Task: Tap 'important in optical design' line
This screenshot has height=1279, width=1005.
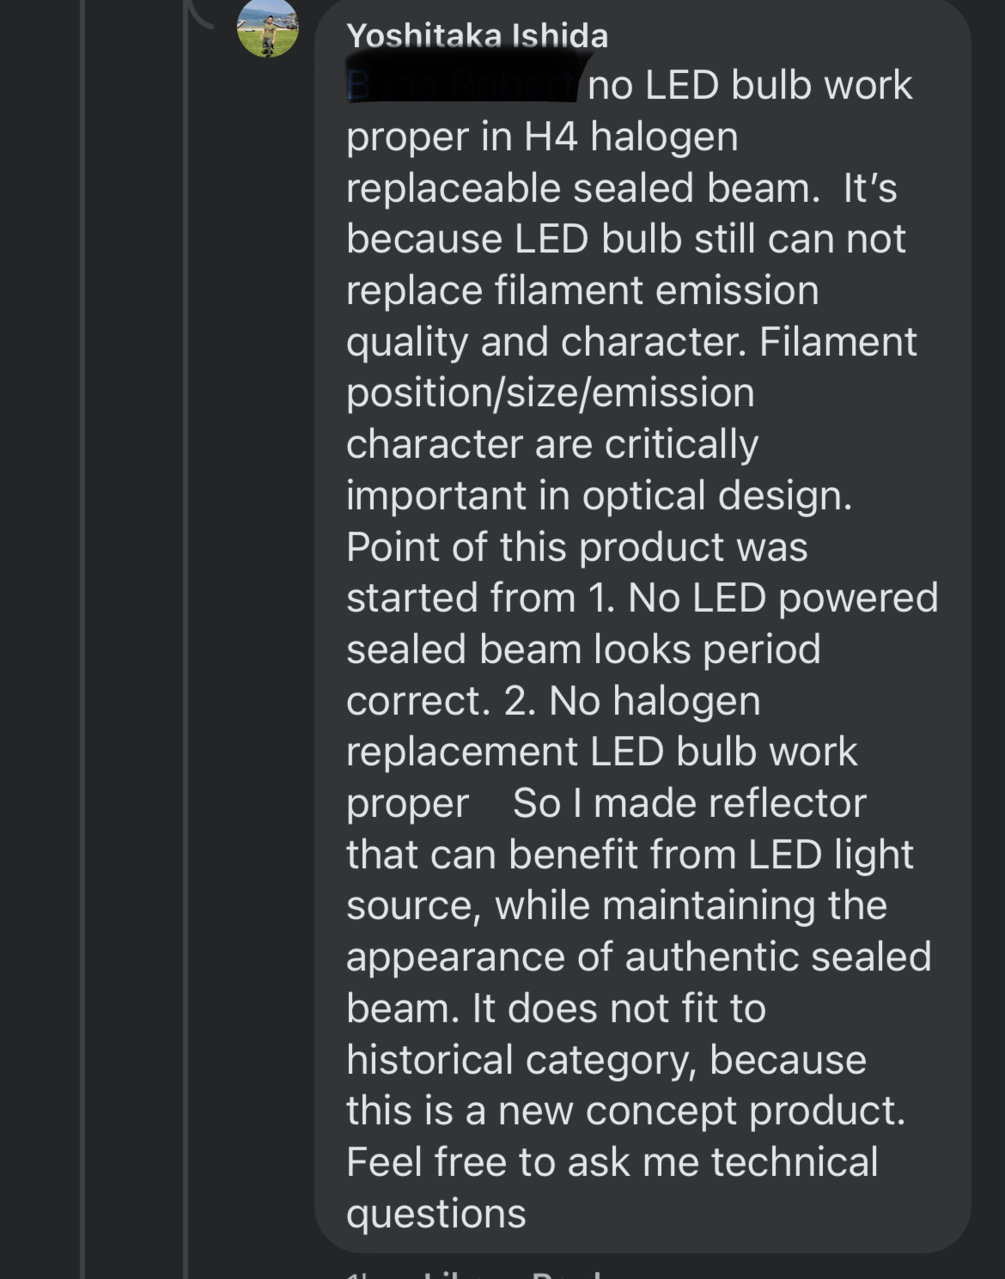Action: point(599,495)
